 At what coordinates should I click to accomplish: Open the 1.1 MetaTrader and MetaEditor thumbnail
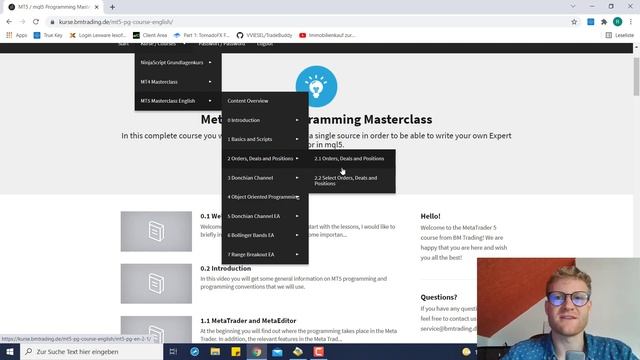(x=156, y=329)
